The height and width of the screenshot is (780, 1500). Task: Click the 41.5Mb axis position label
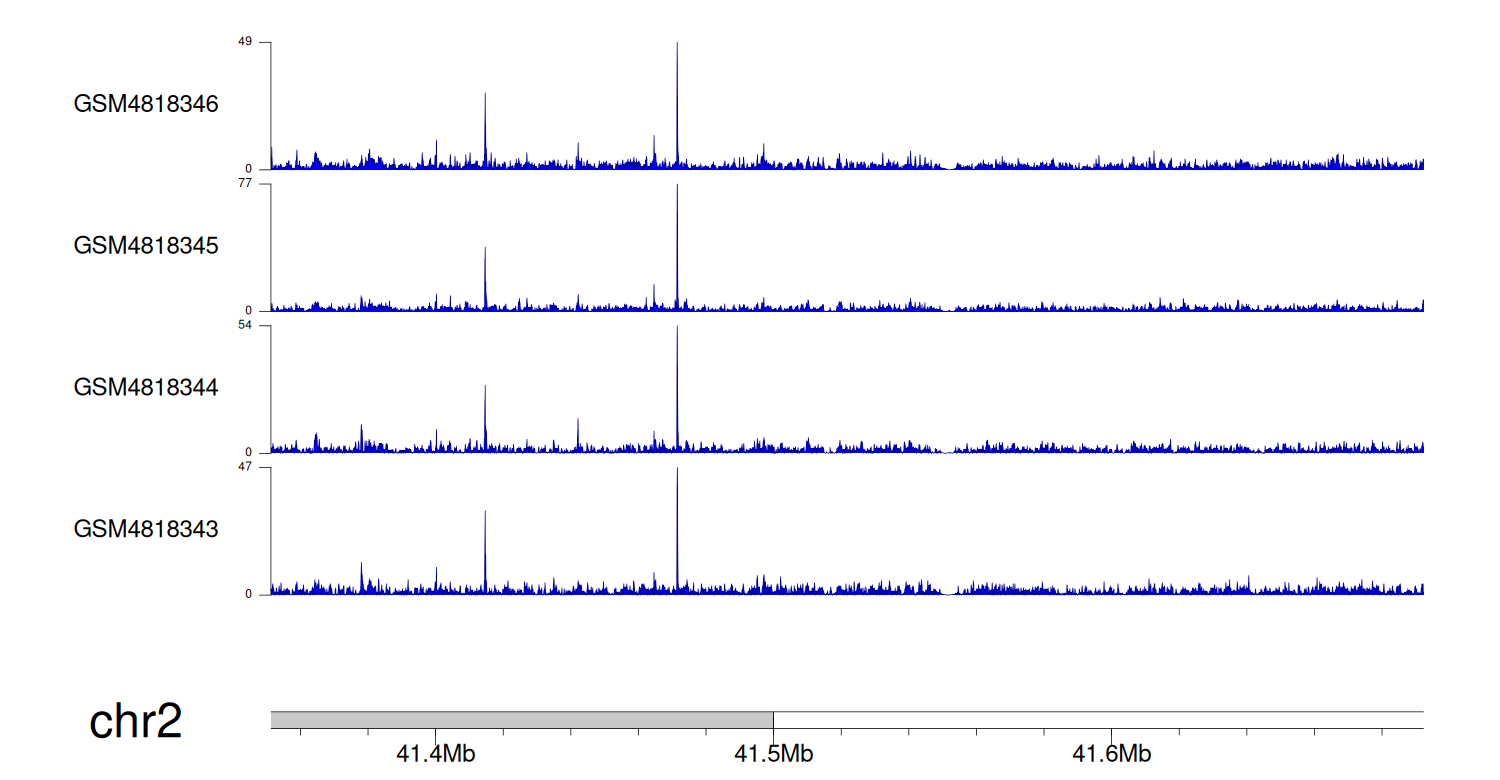tap(773, 754)
